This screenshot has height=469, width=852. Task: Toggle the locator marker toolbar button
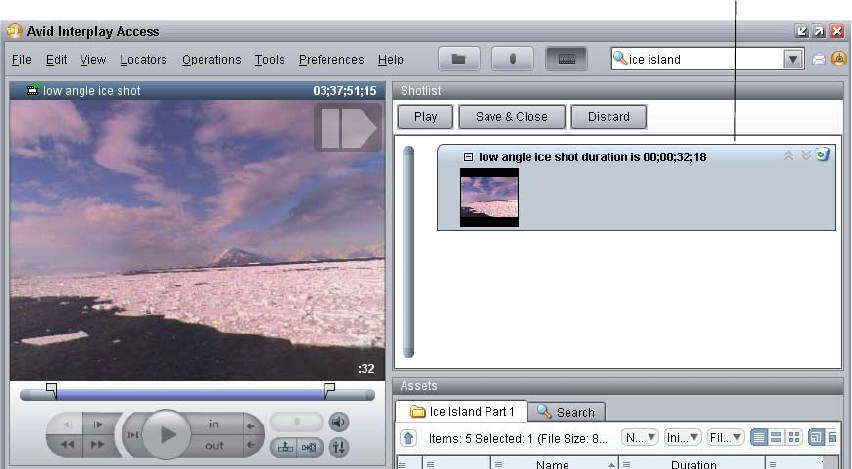[512, 59]
